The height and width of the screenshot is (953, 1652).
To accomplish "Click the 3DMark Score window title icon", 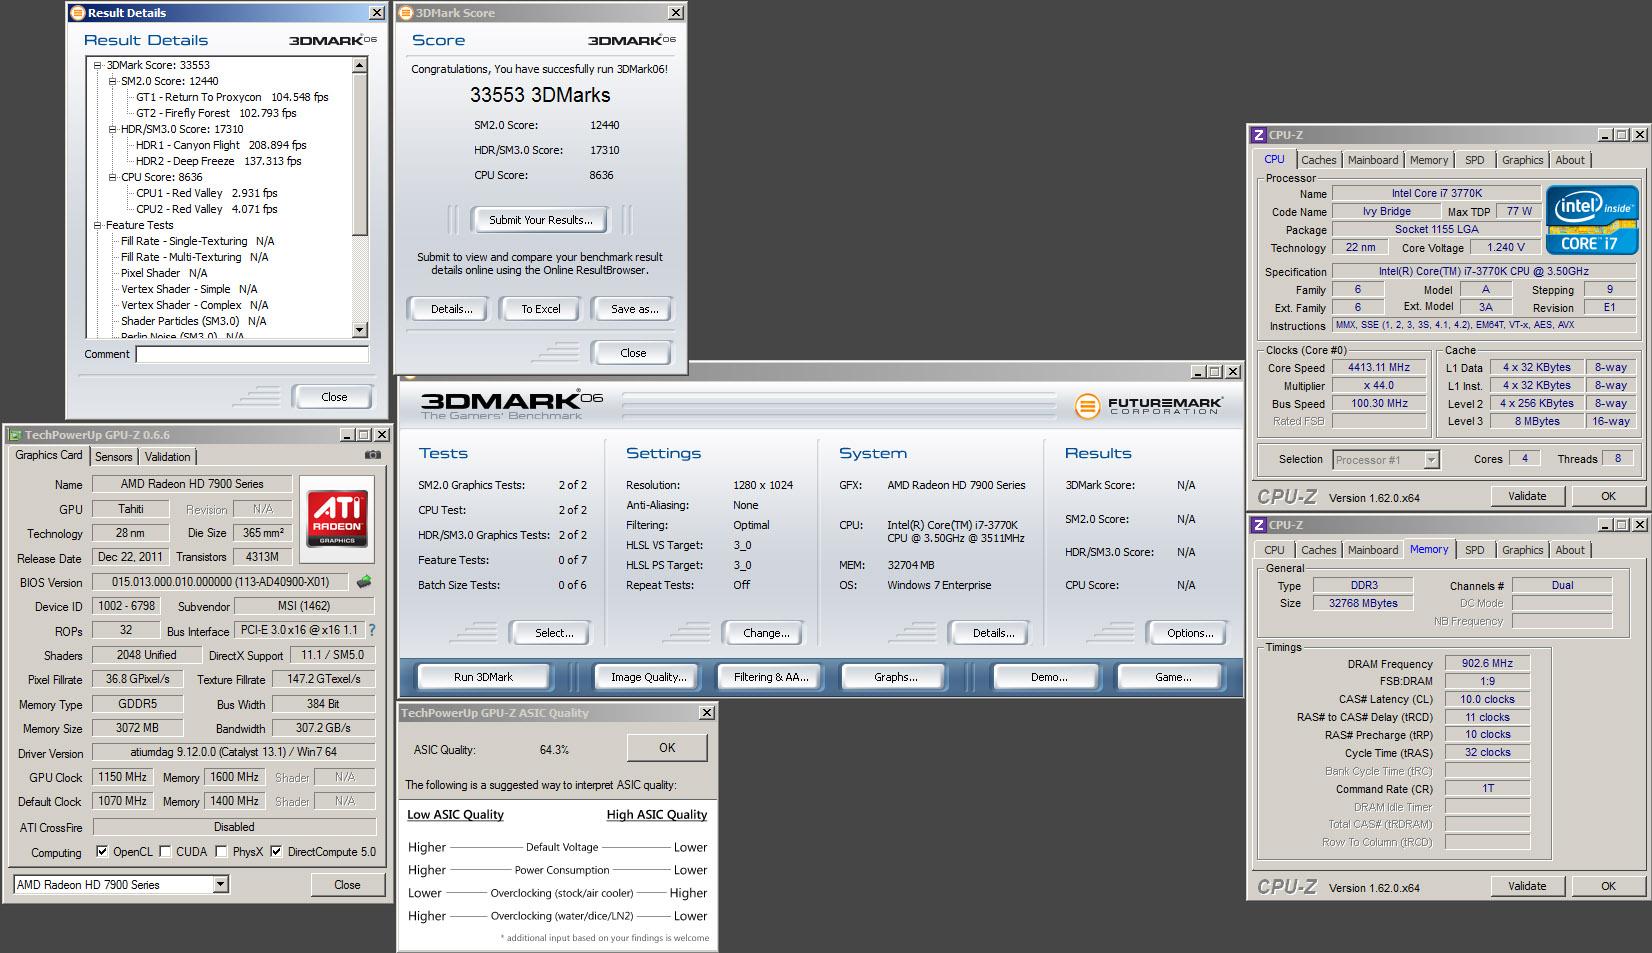I will tap(405, 13).
